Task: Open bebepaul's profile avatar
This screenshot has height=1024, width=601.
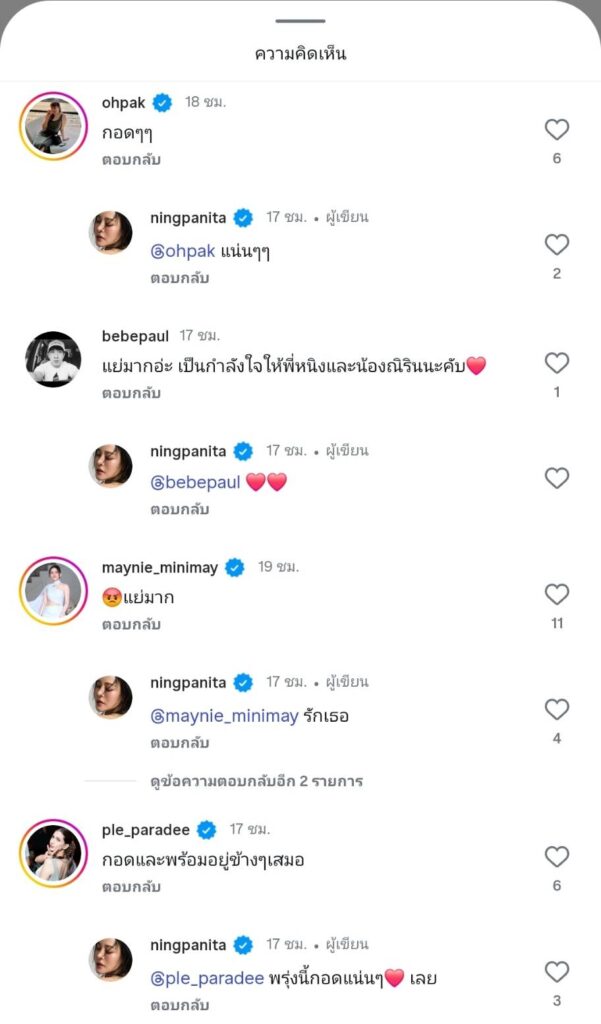Action: click(53, 359)
